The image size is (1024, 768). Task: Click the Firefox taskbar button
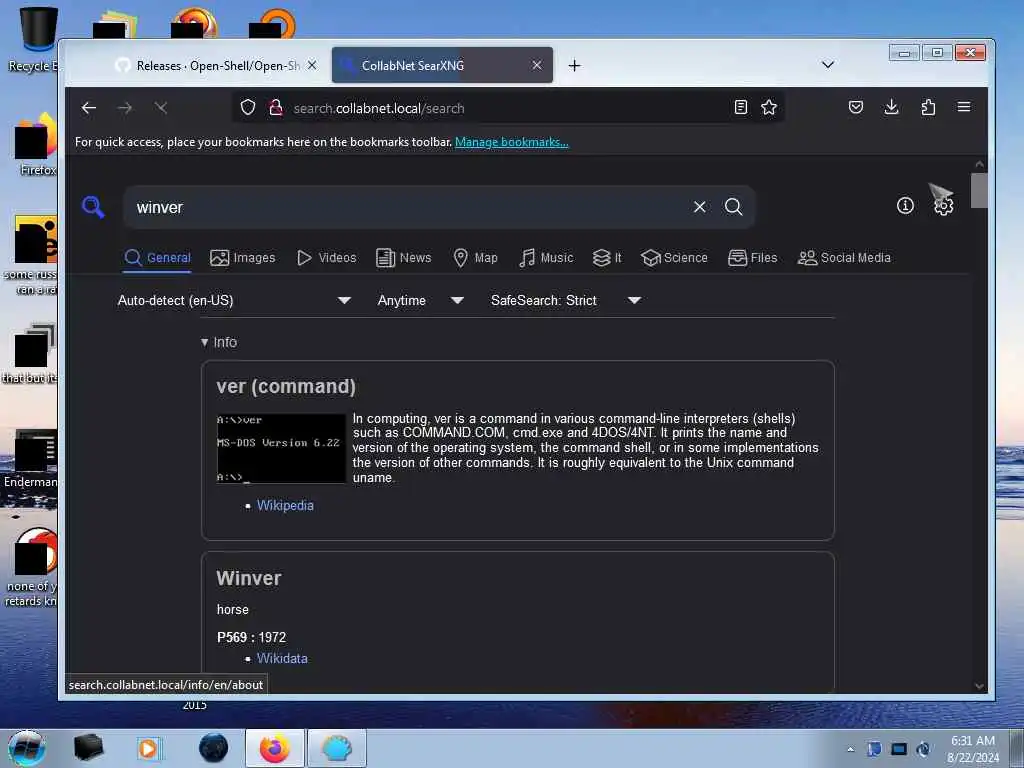point(275,748)
